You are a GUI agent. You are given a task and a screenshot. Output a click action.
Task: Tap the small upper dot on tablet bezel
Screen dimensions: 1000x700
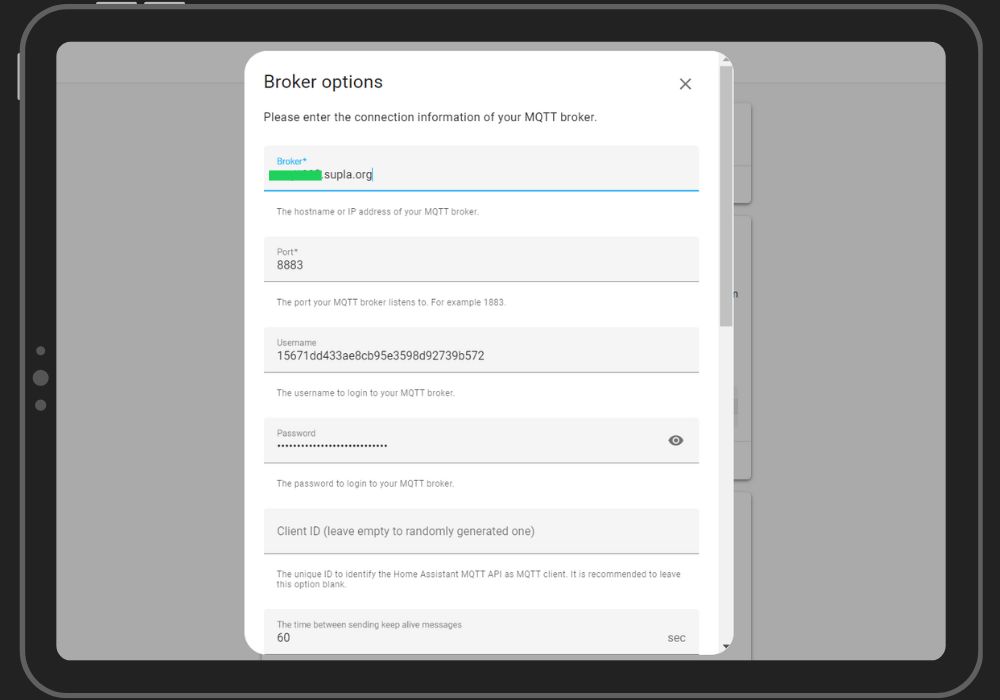click(x=41, y=351)
